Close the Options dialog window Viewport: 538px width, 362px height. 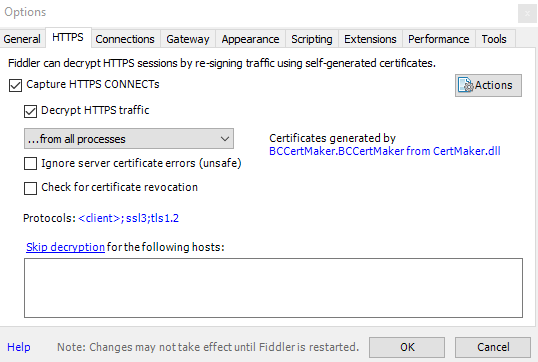pyautogui.click(x=527, y=14)
